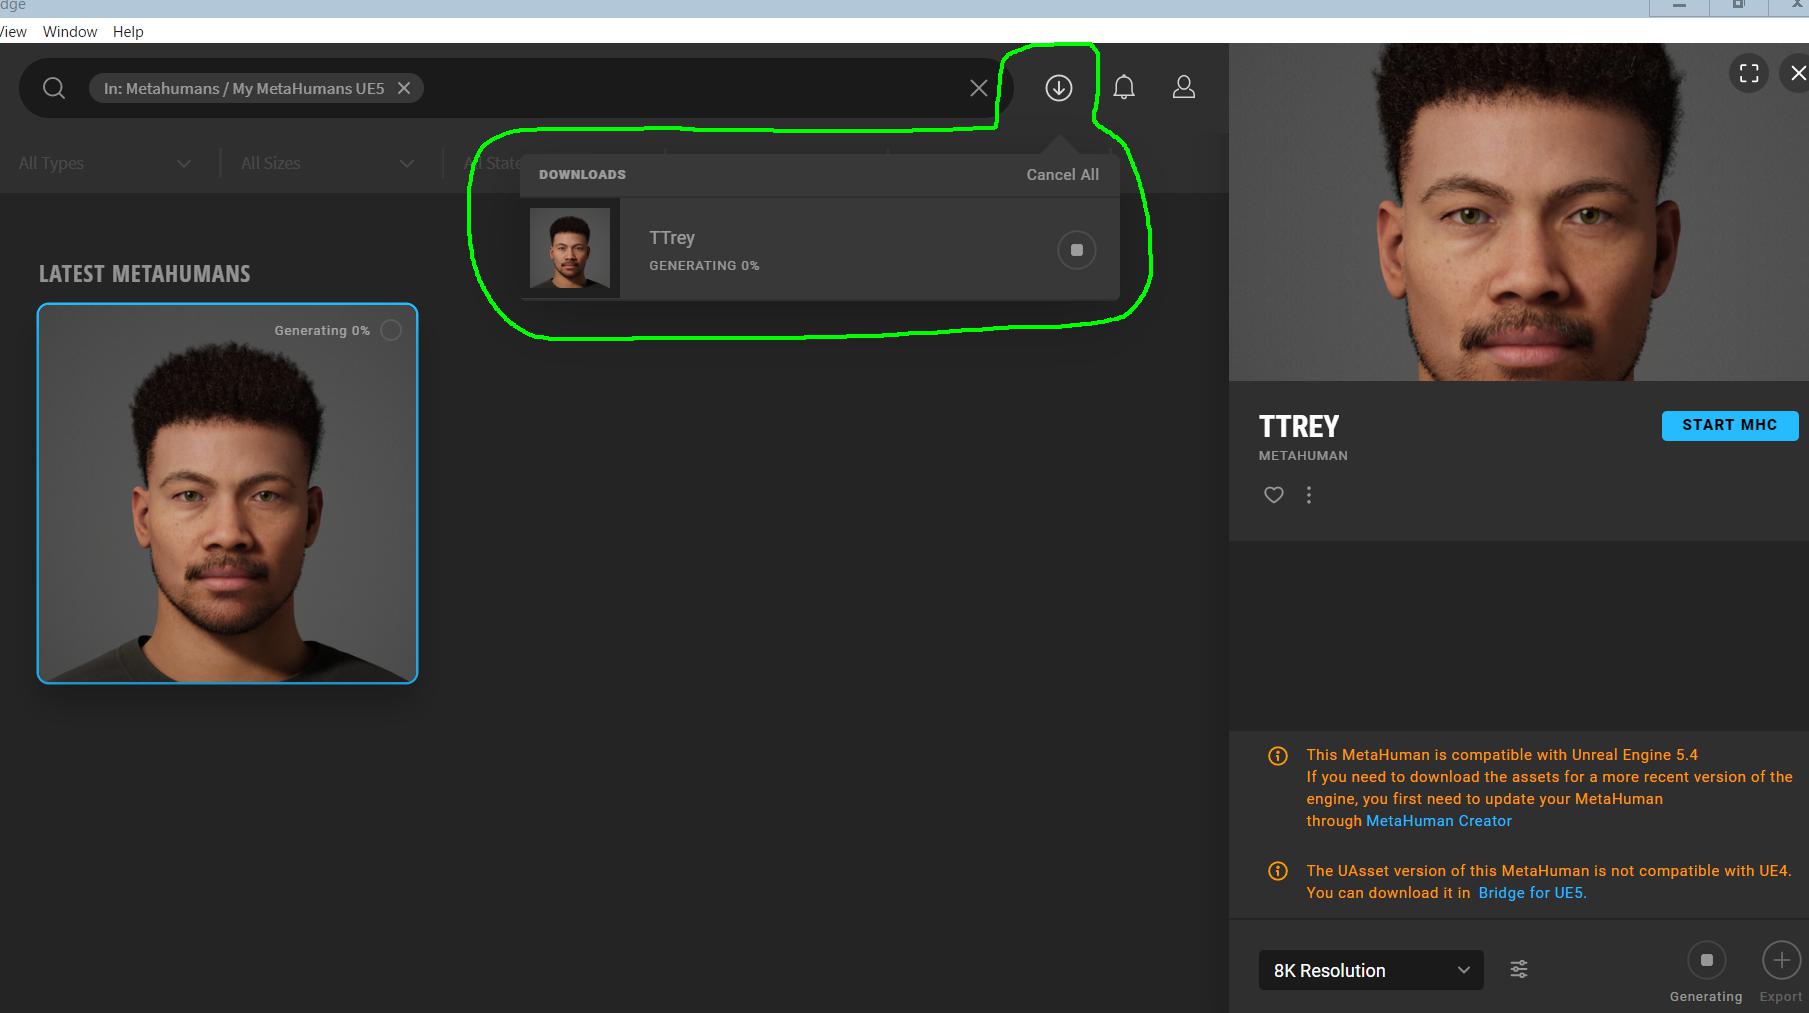Click Cancel All in downloads

click(x=1062, y=174)
